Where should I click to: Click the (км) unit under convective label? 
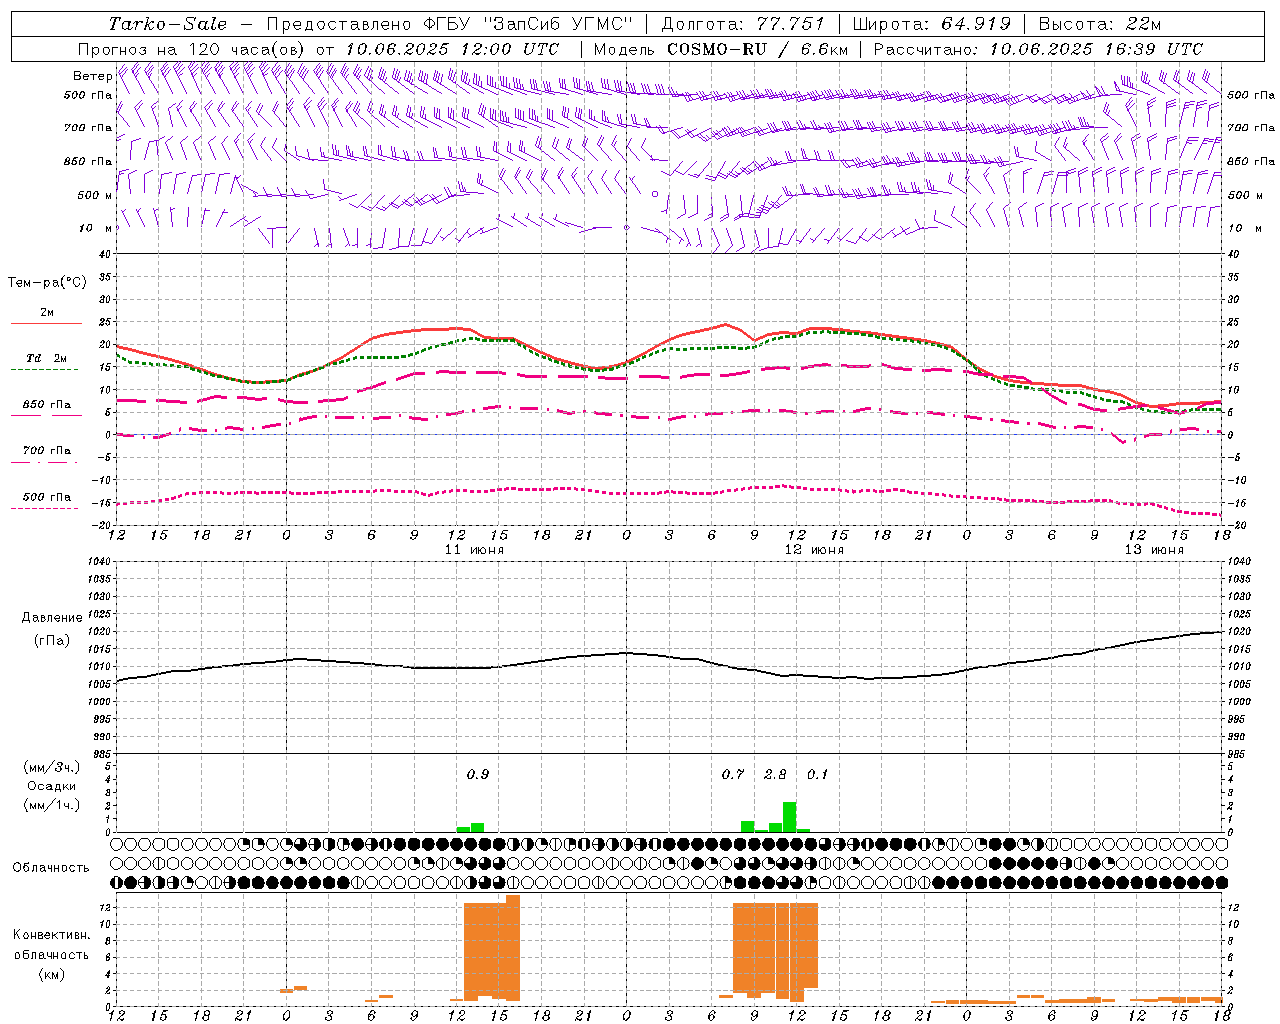(x=51, y=975)
